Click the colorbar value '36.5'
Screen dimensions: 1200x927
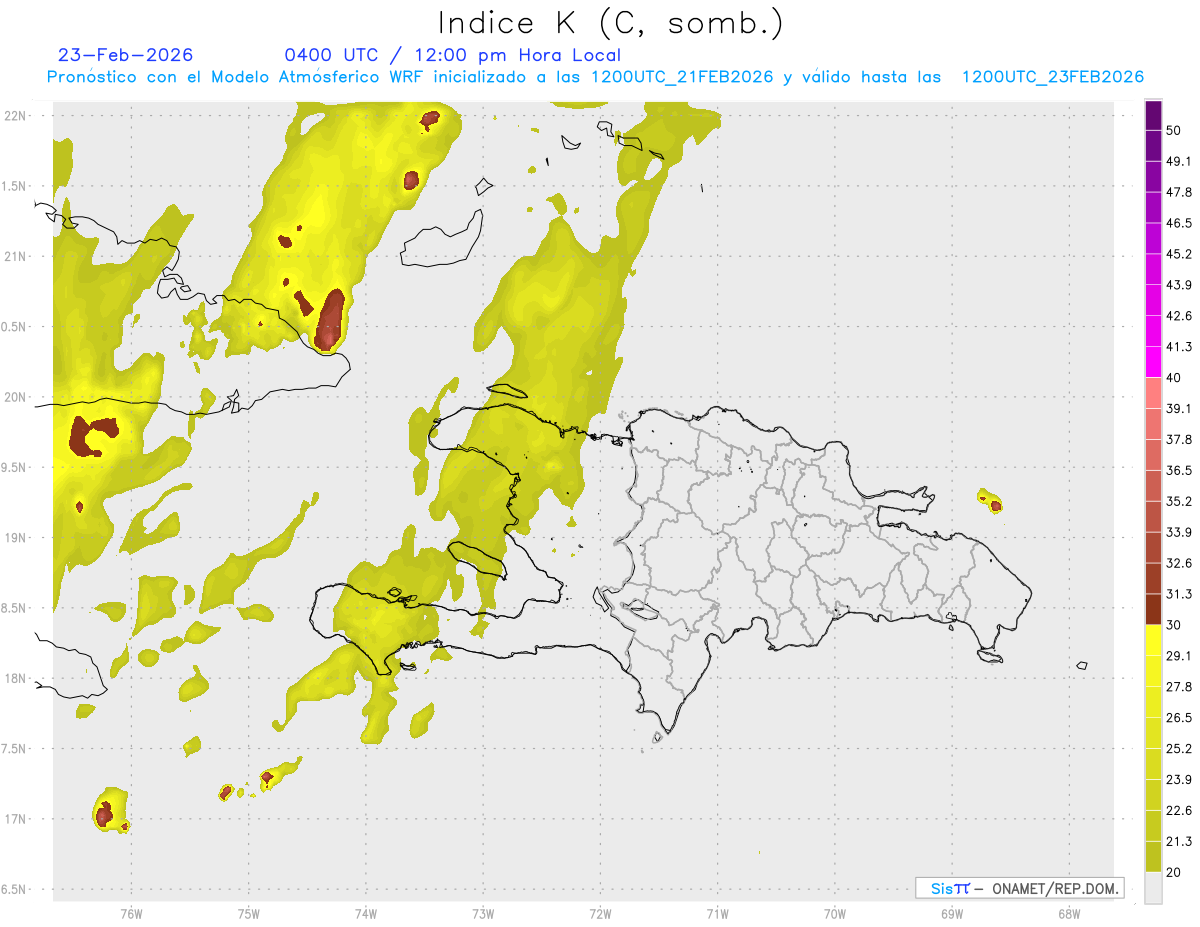[x=1179, y=470]
